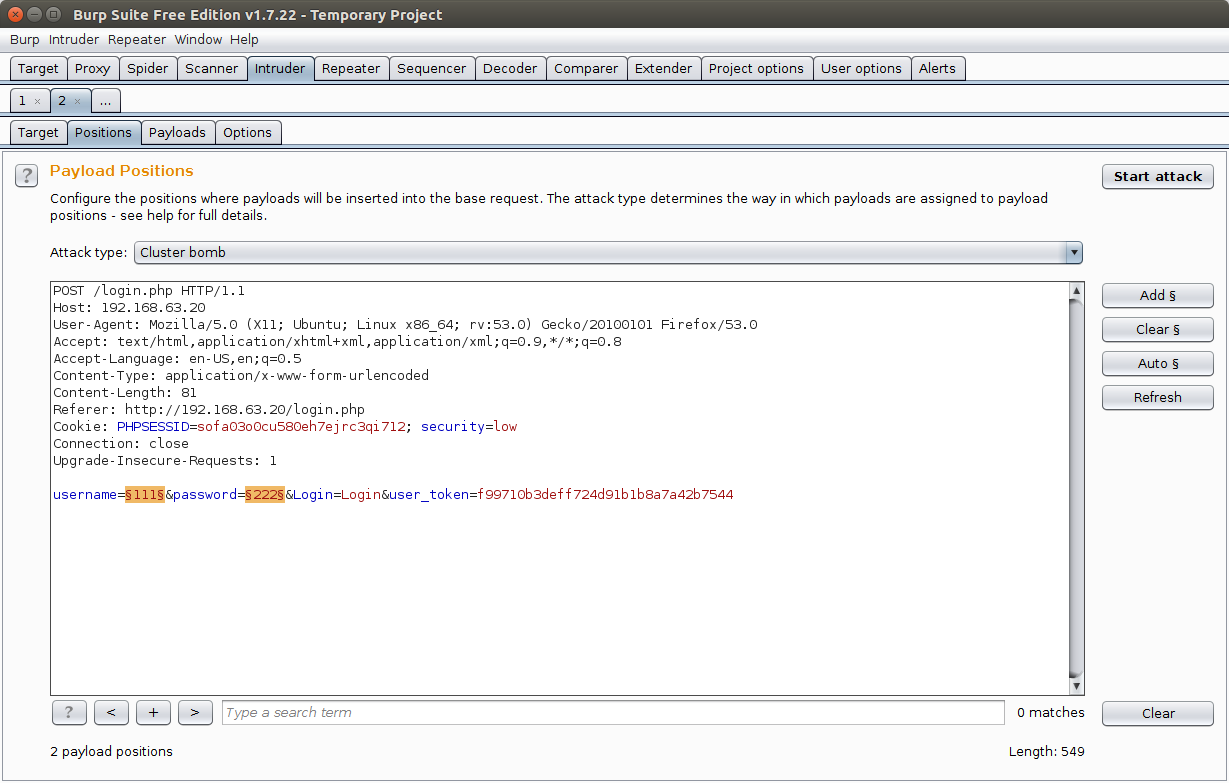Viewport: 1229px width, 783px height.
Task: Switch to the Intruder Options tab
Action: (248, 132)
